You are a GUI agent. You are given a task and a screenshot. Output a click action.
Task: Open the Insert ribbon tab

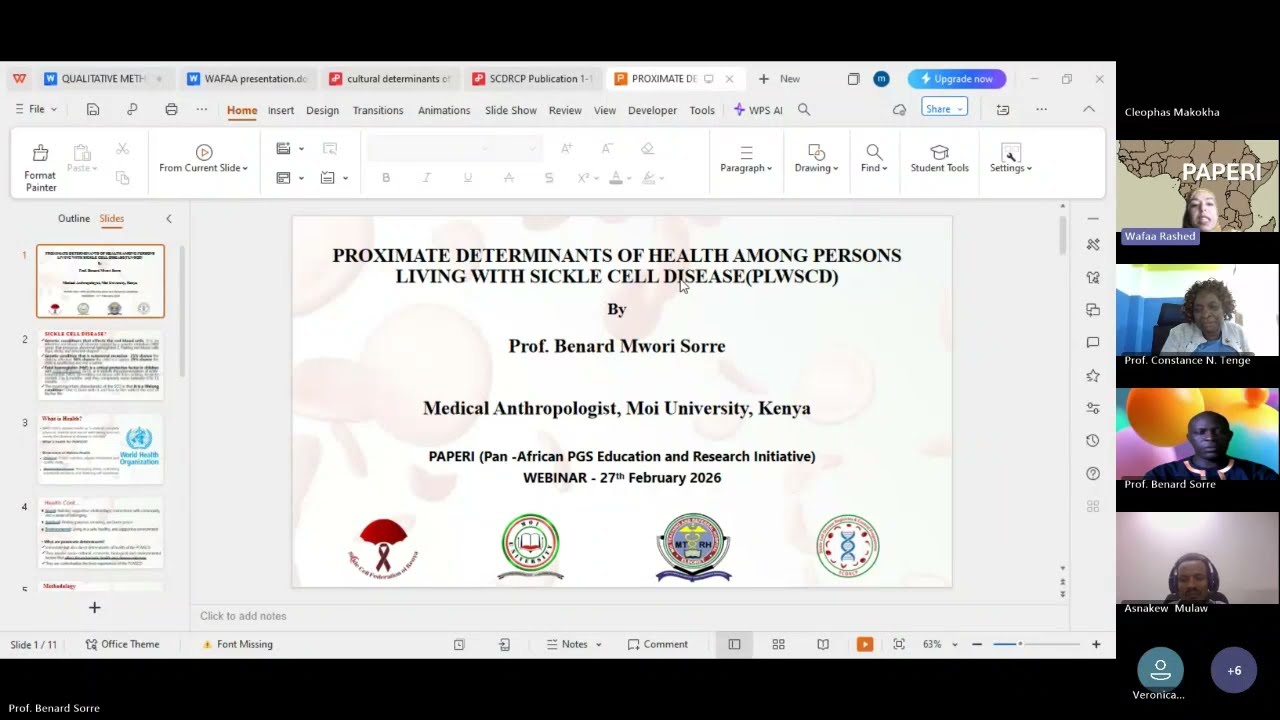(281, 110)
